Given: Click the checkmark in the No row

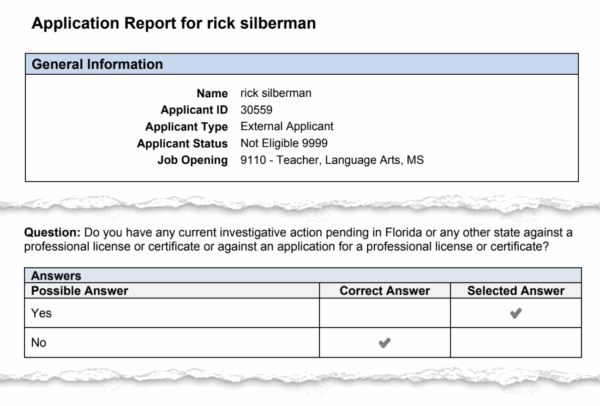Looking at the screenshot, I should pos(385,343).
